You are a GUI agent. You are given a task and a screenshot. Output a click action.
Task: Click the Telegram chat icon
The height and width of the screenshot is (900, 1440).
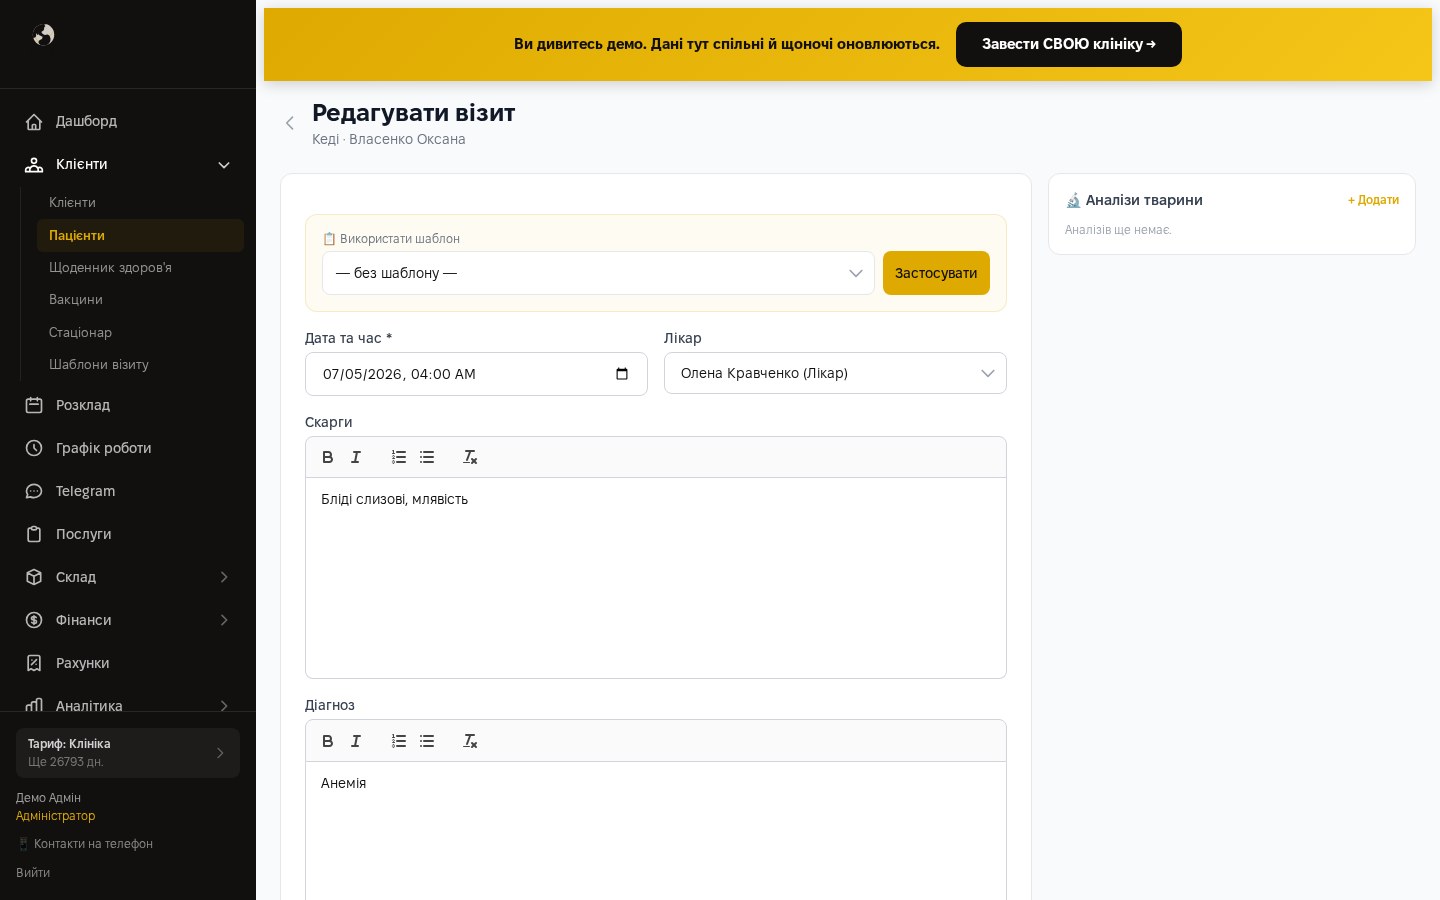[34, 491]
